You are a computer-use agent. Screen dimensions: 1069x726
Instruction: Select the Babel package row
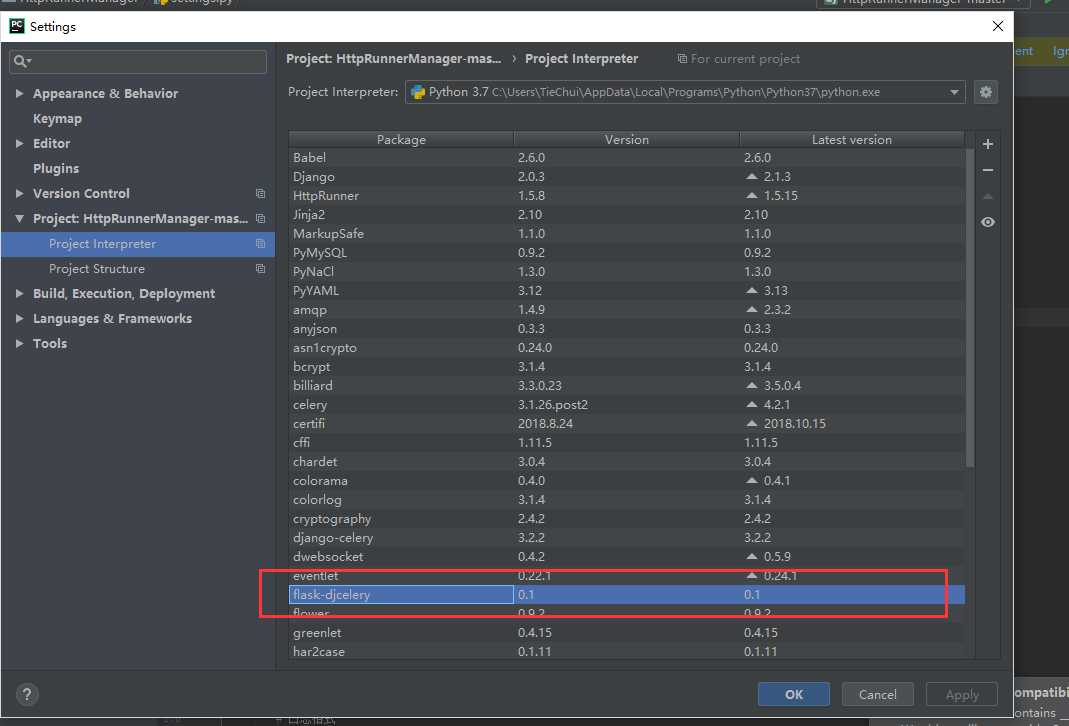coord(627,157)
